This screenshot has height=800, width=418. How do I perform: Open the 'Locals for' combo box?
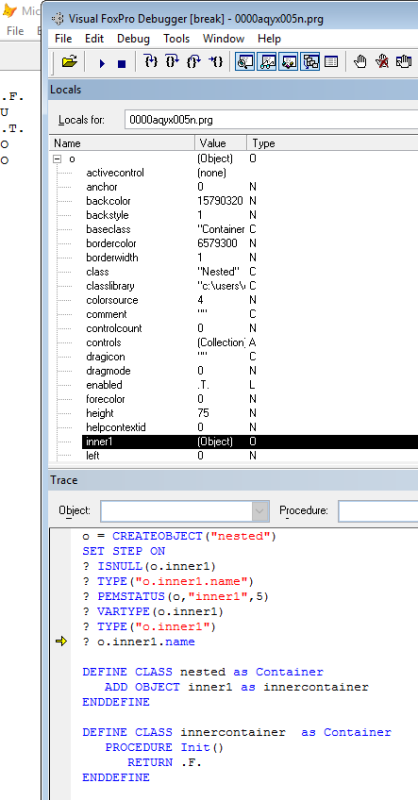pyautogui.click(x=271, y=120)
